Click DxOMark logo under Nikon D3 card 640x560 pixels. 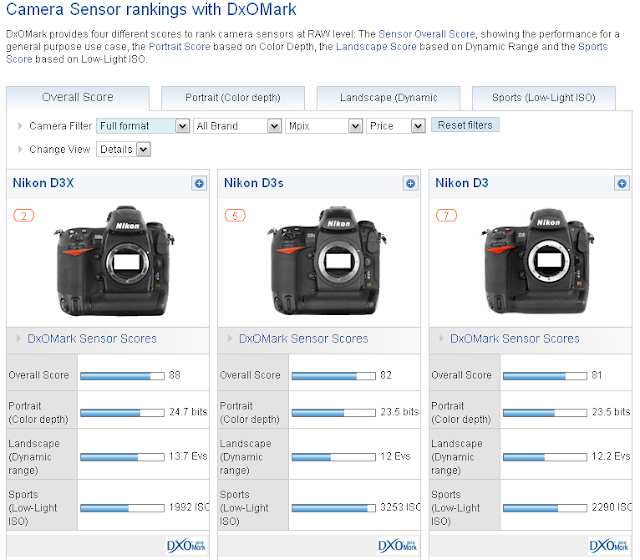(609, 545)
